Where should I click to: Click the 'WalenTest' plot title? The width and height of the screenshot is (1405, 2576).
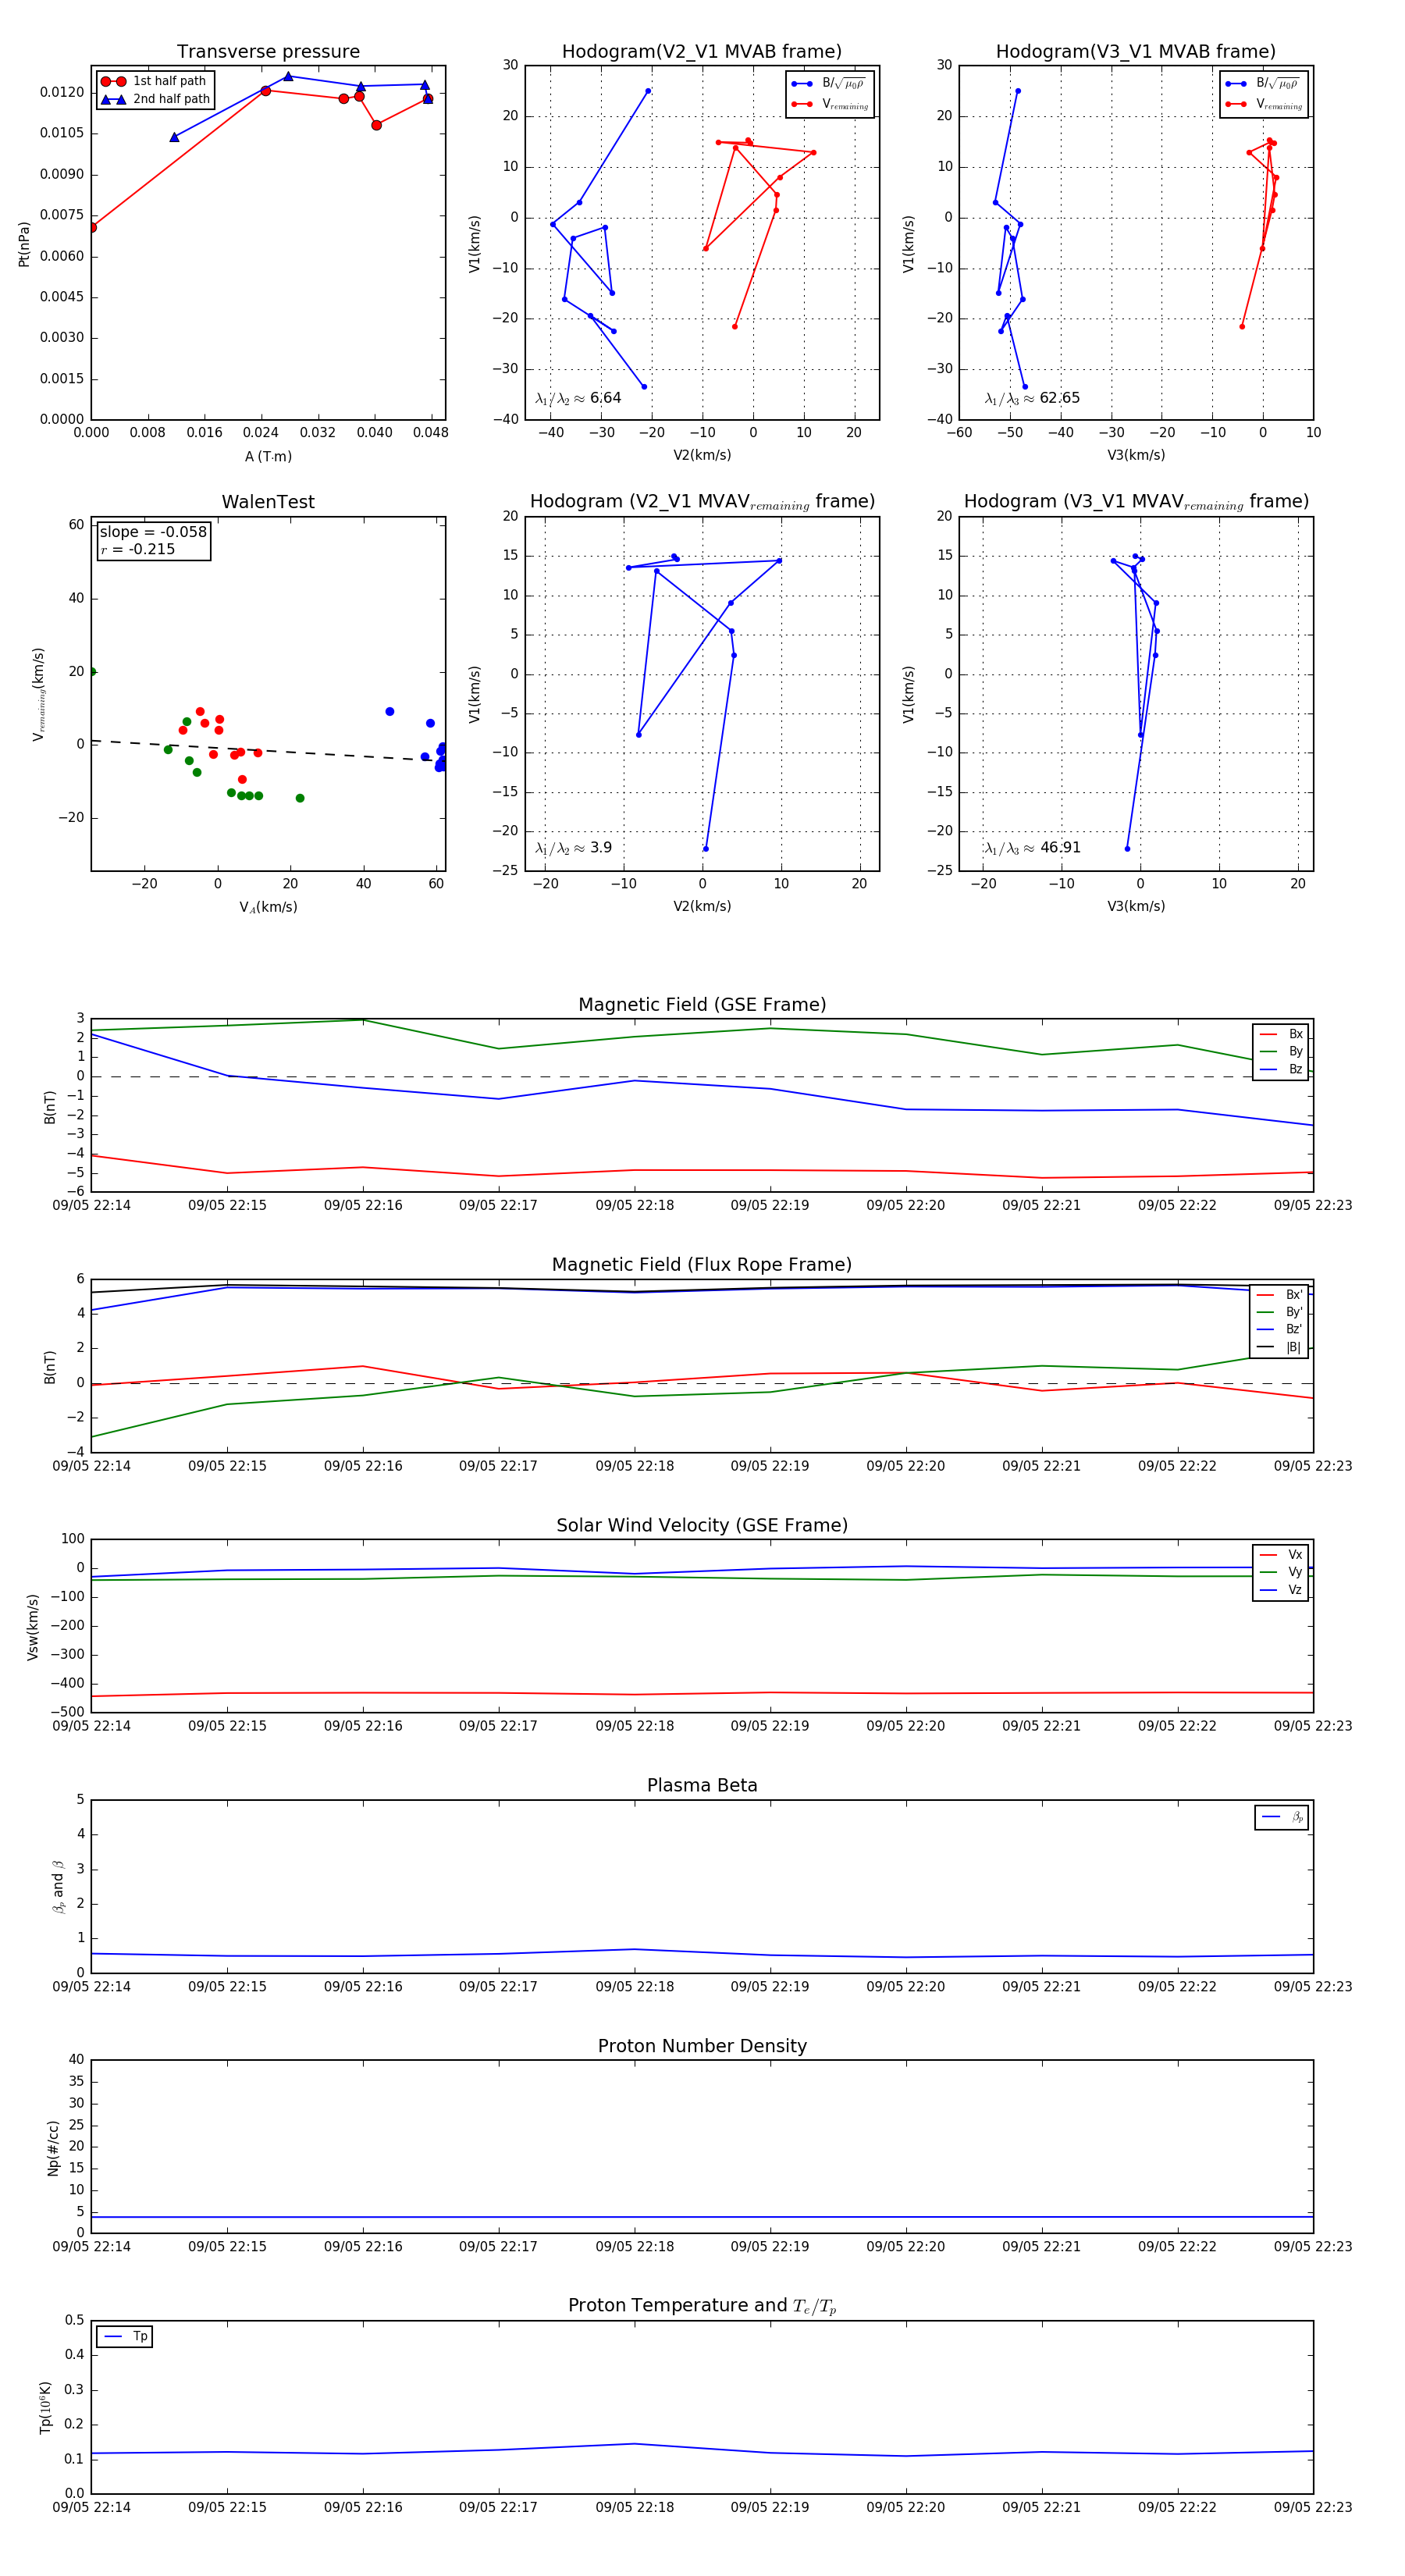(268, 502)
